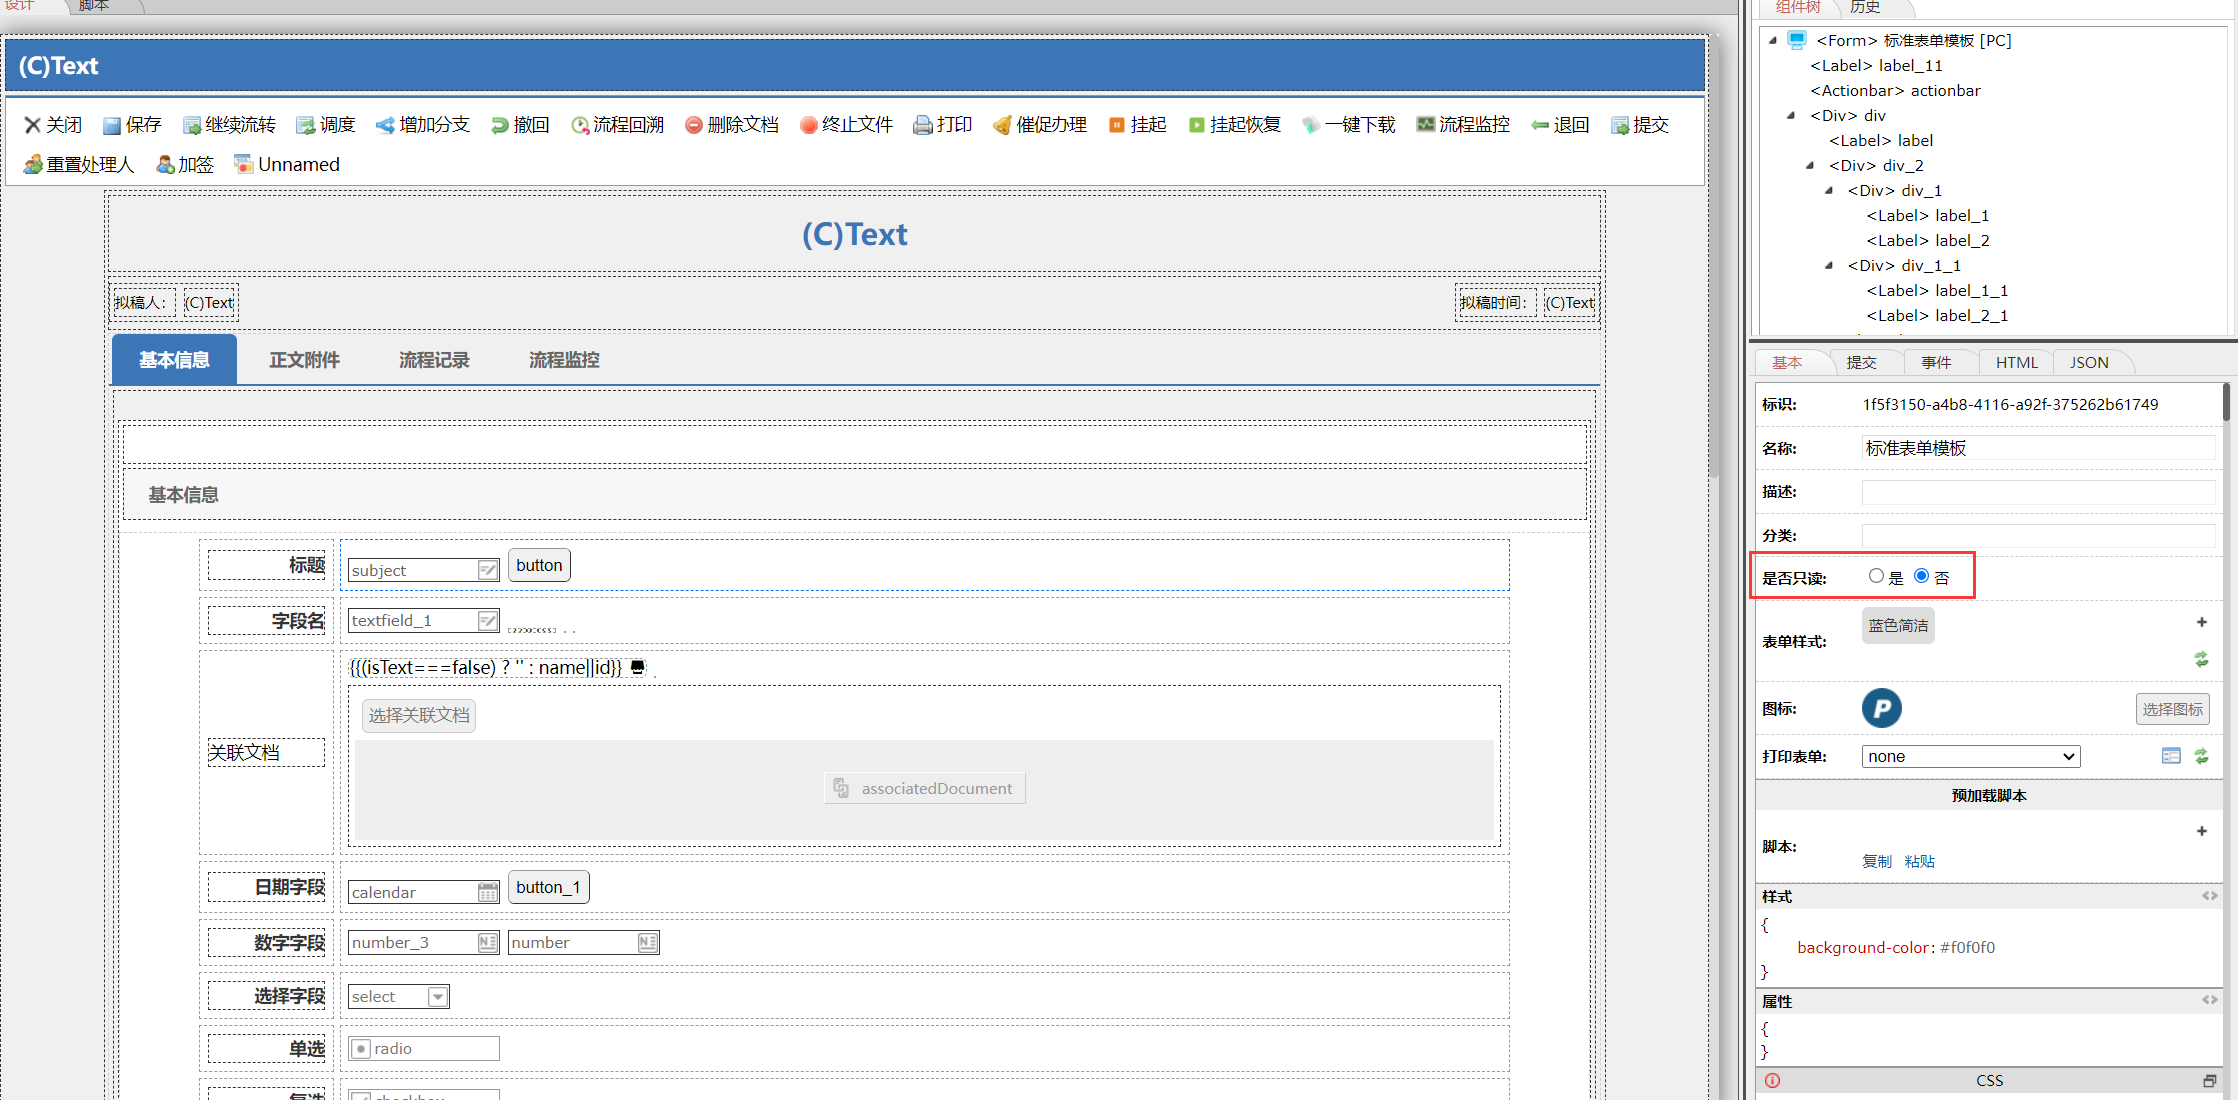The image size is (2238, 1100).
Task: Click the blue P form icon
Action: click(1881, 708)
